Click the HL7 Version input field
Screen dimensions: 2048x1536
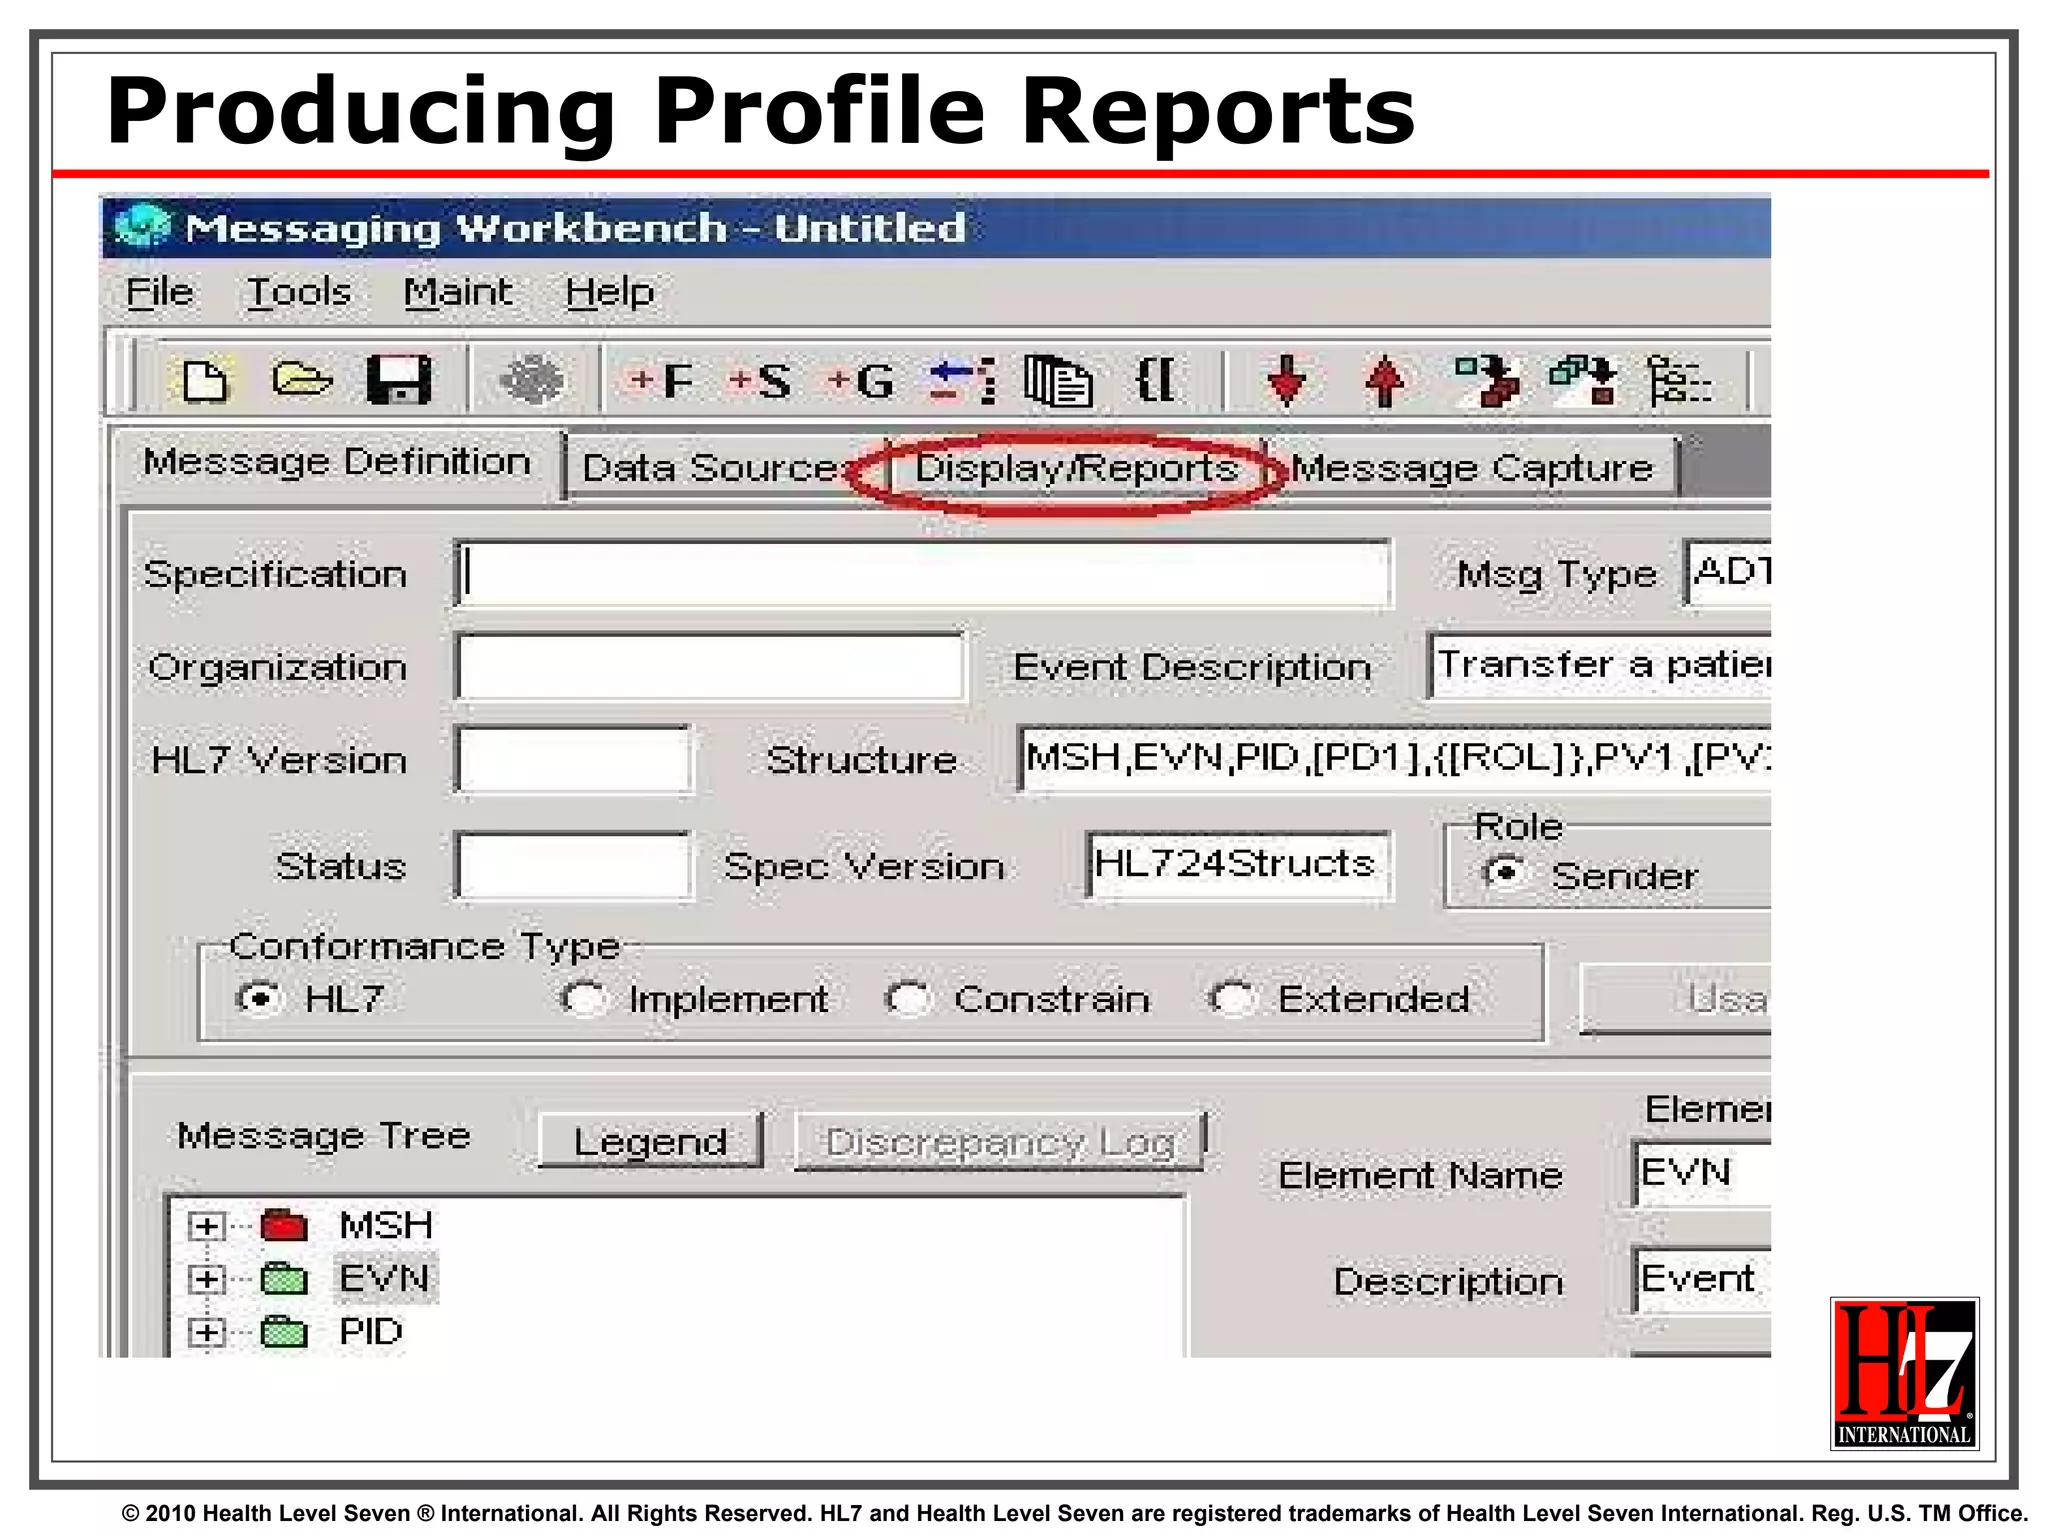click(573, 760)
